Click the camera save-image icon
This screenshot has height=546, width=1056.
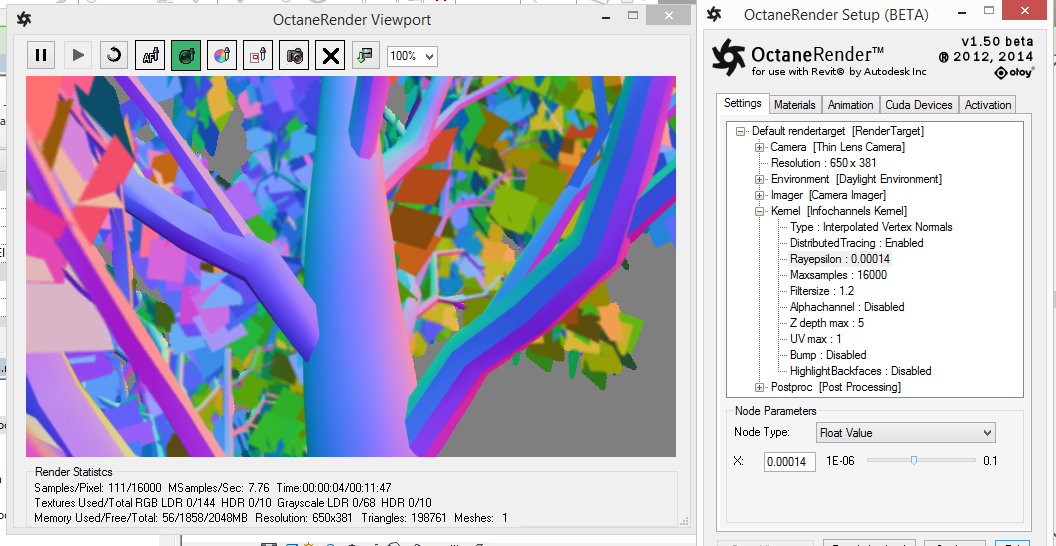pyautogui.click(x=294, y=55)
